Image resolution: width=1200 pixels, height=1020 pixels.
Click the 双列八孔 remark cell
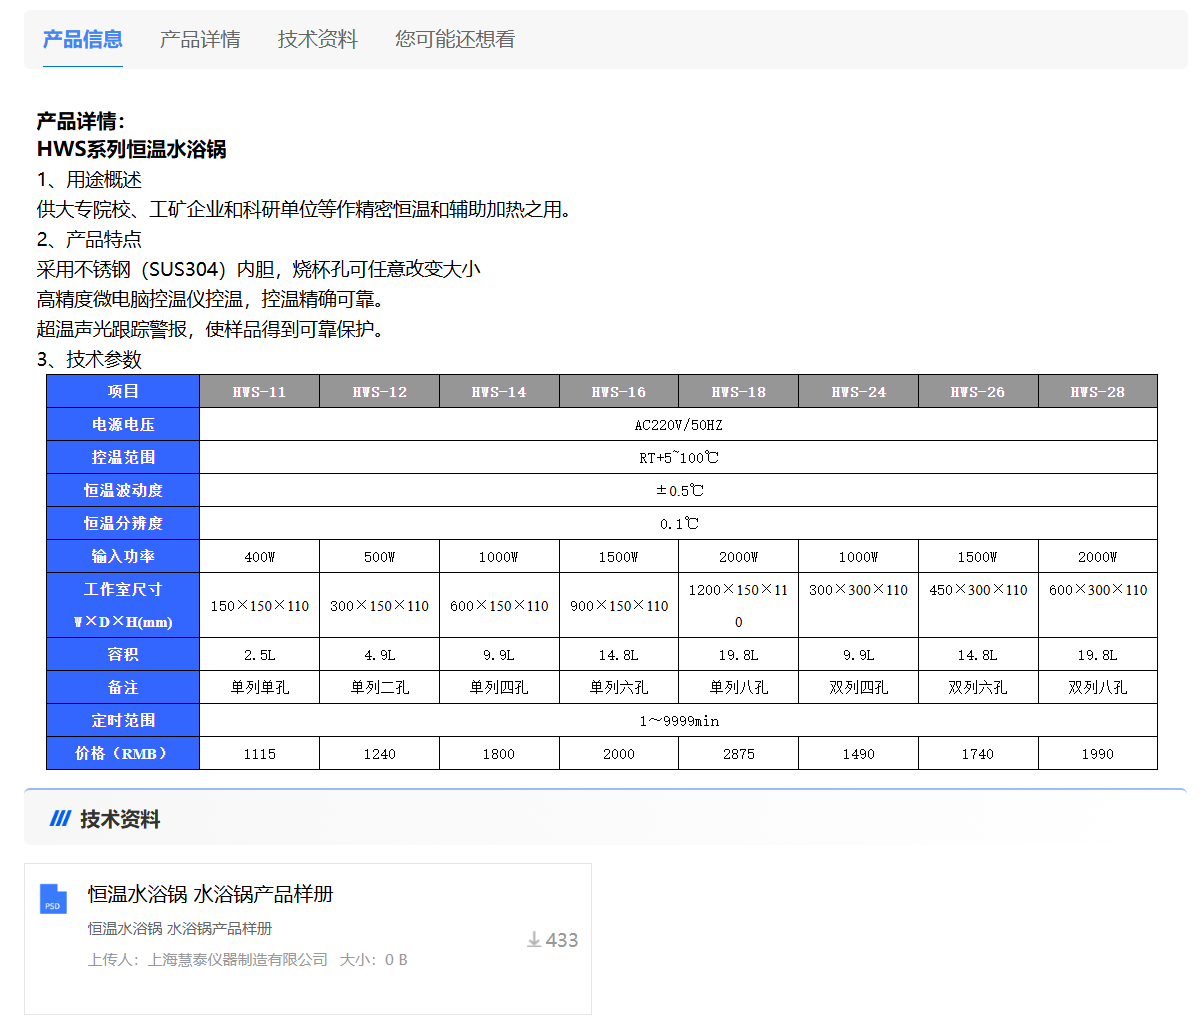pyautogui.click(x=1097, y=687)
